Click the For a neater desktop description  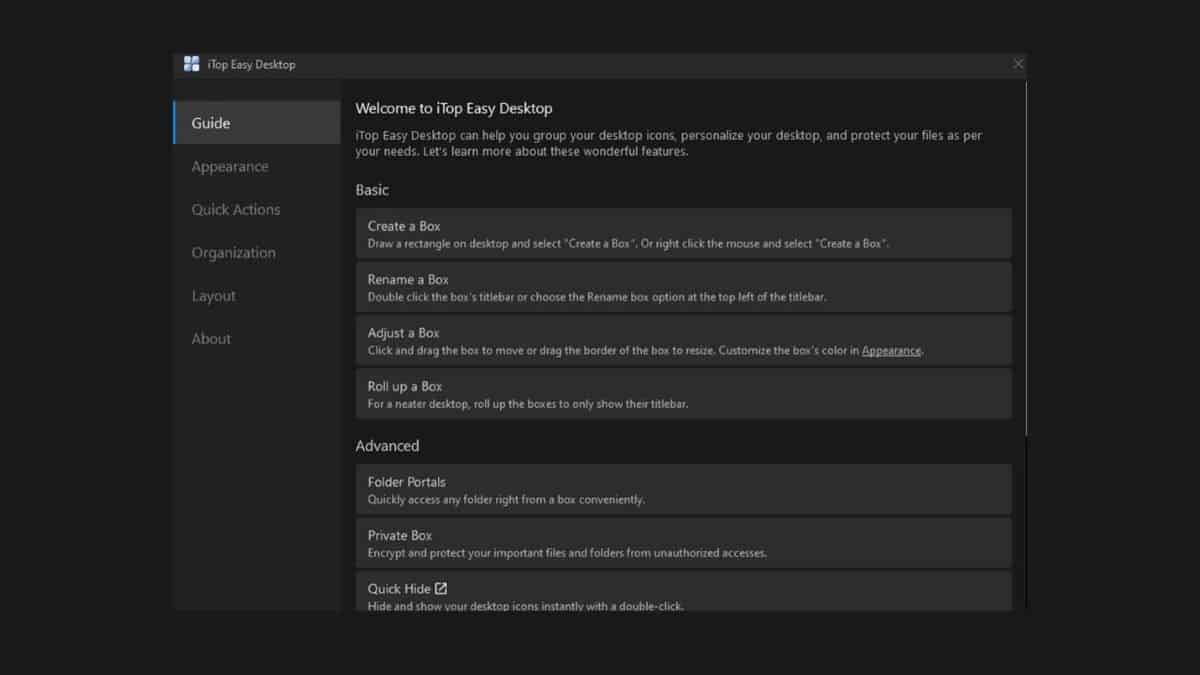click(528, 404)
